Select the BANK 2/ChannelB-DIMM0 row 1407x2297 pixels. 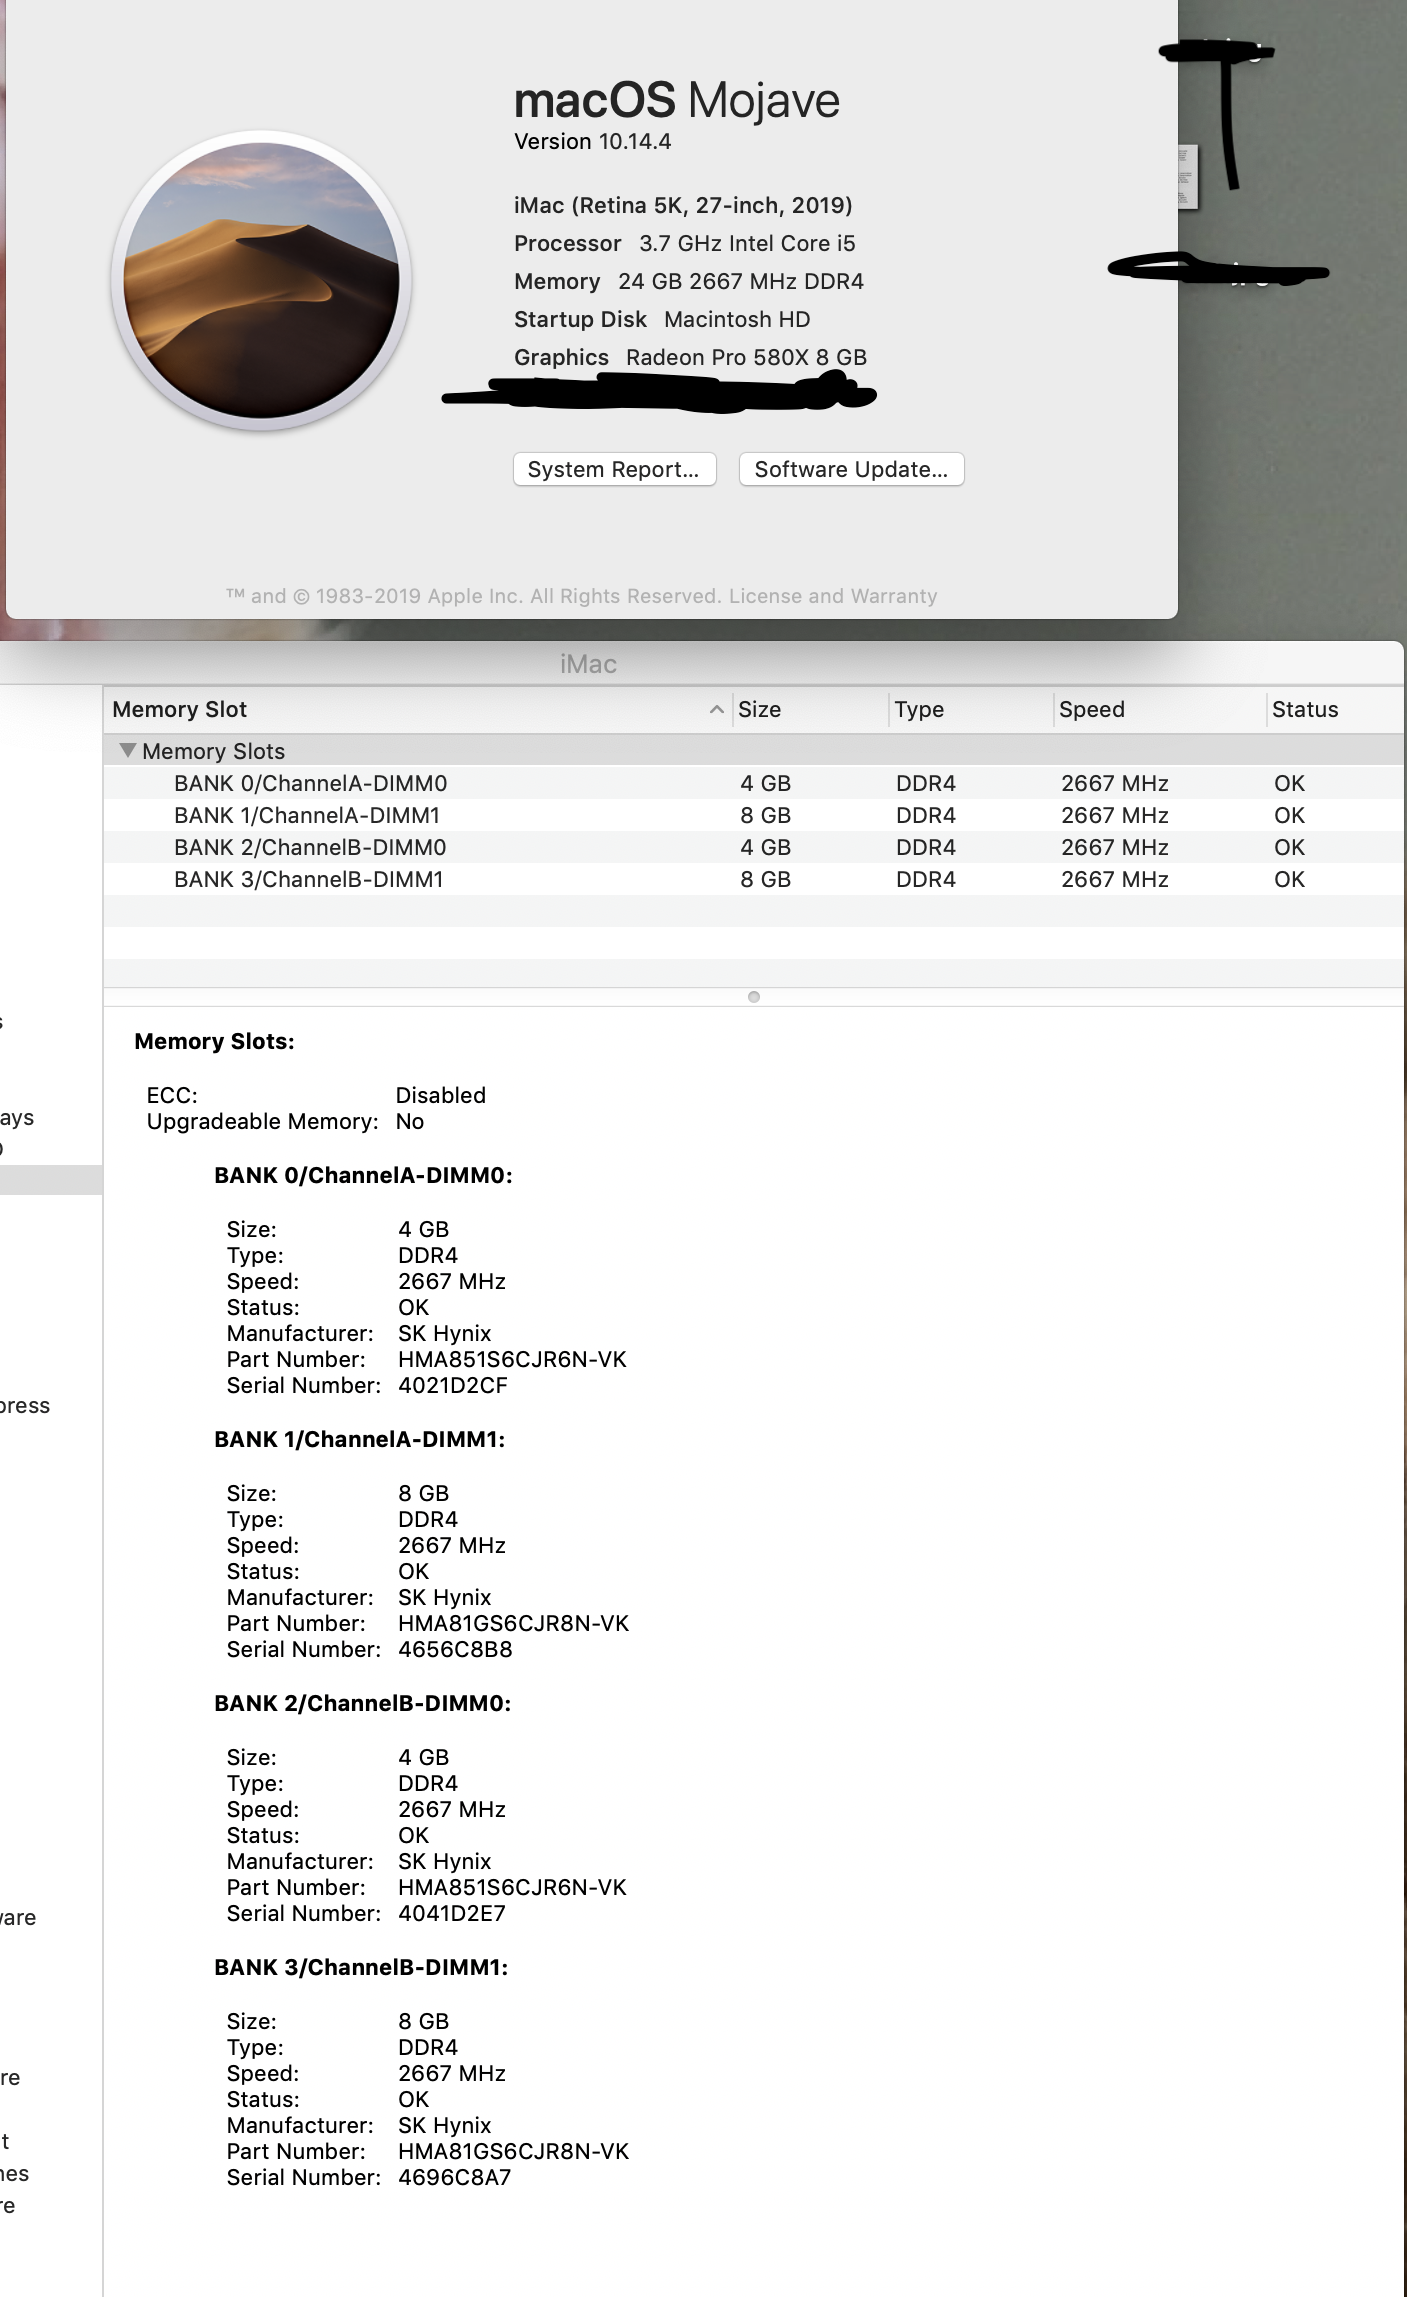pyautogui.click(x=754, y=847)
